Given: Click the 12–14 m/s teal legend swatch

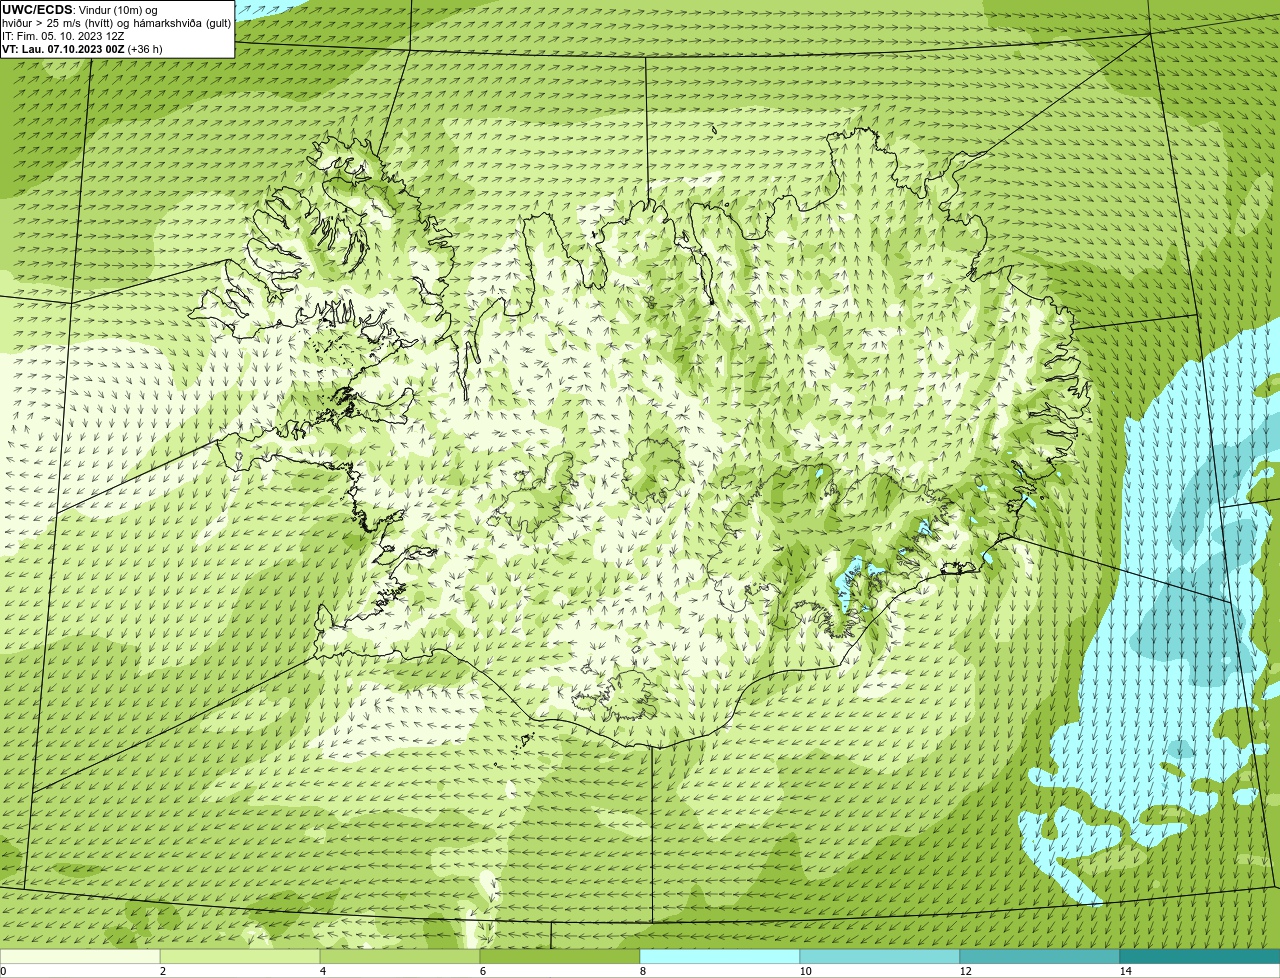Looking at the screenshot, I should coord(1040,956).
